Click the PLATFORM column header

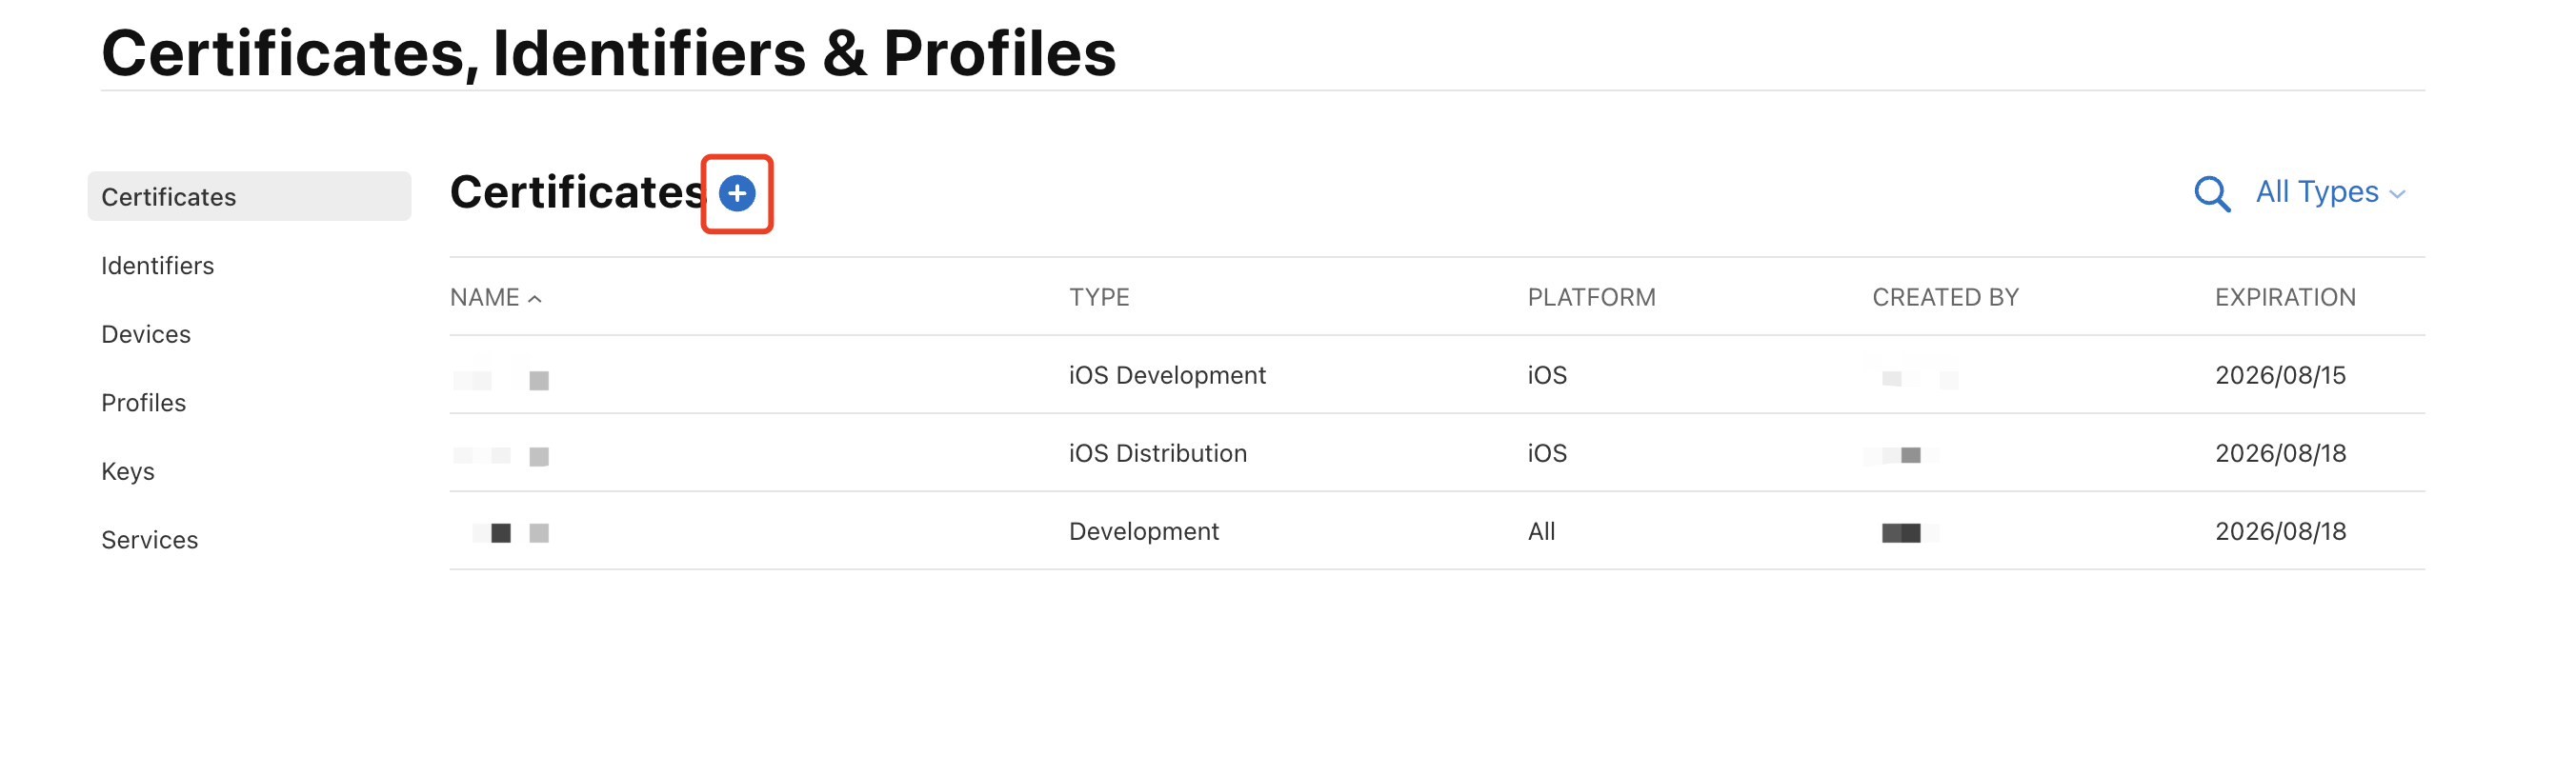[1591, 297]
